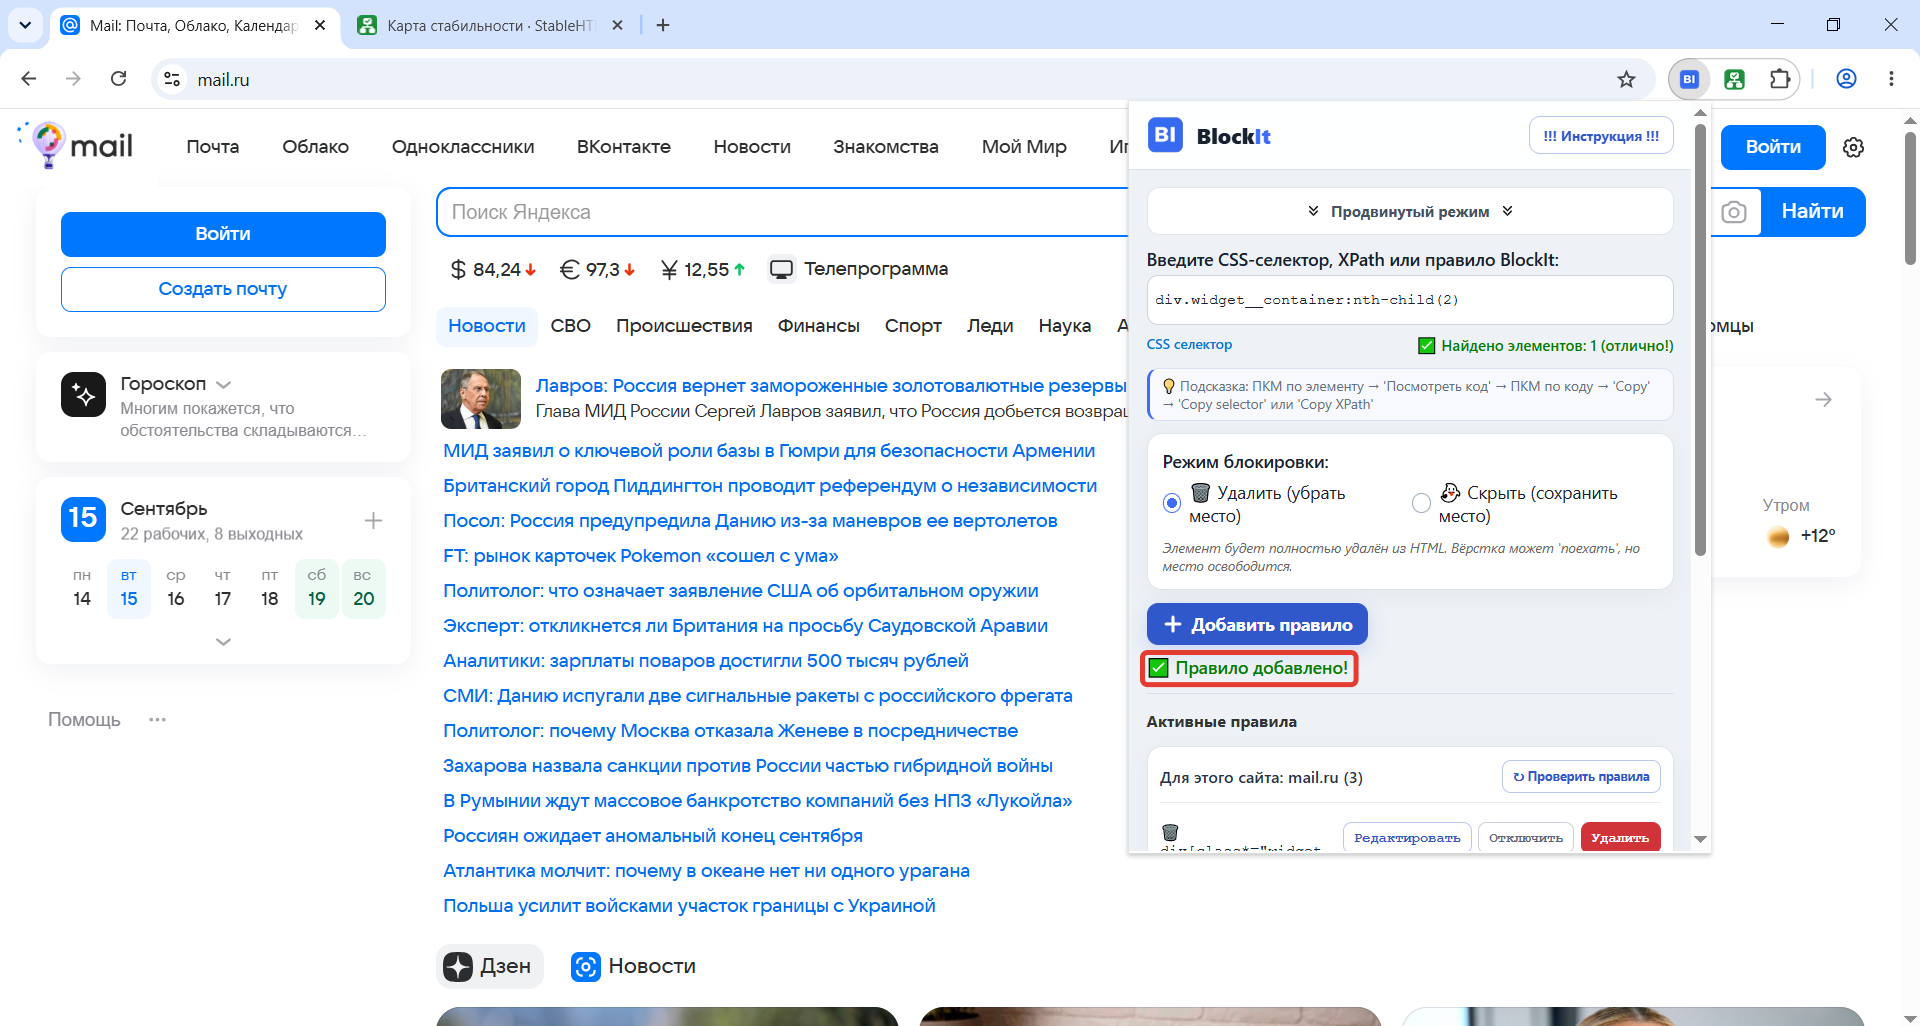
Task: Click Проверить правила button
Action: (x=1581, y=777)
